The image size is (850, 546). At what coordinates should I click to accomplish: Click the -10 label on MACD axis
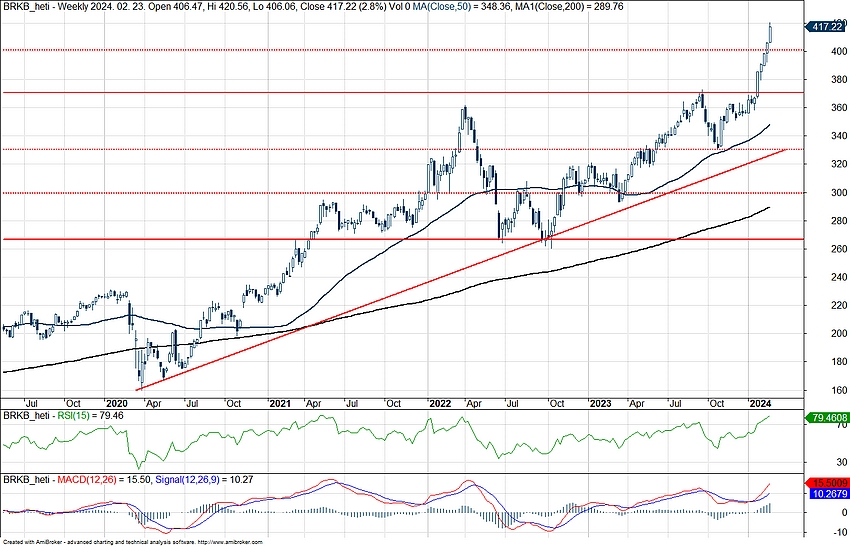tap(841, 530)
